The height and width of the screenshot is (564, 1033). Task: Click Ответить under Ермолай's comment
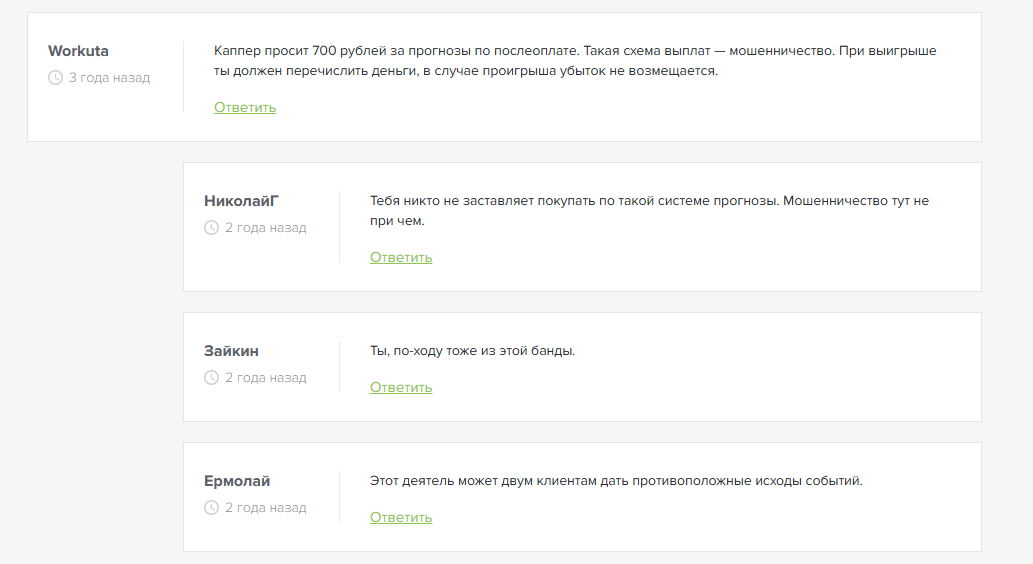click(x=401, y=517)
